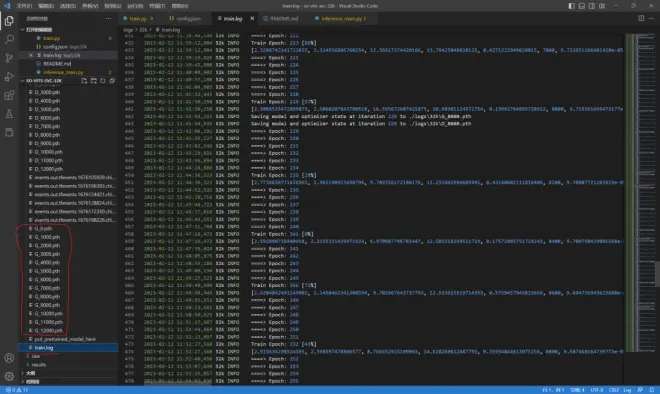Screen dimensions: 660x394
Task: Select README.md in open editors
Action: pos(69,64)
